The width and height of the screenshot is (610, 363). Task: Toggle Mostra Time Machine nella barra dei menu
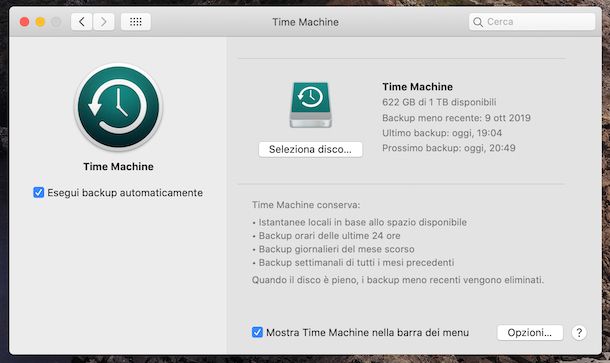257,332
